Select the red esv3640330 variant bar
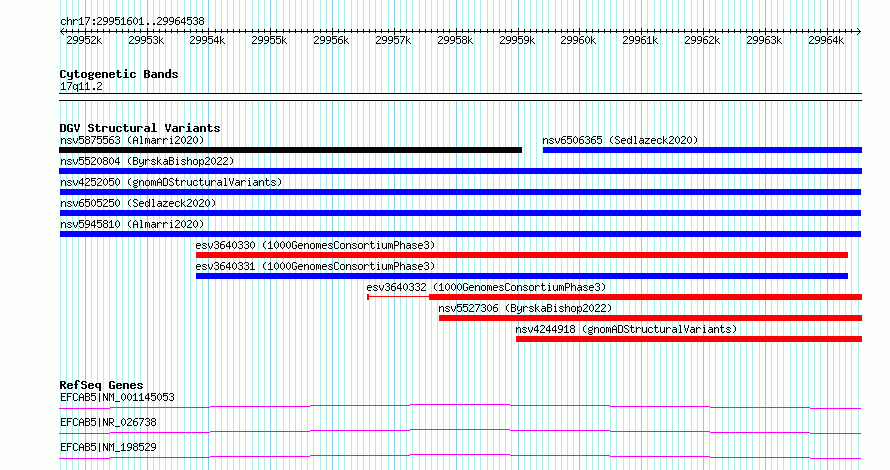The width and height of the screenshot is (890, 470). pos(522,255)
